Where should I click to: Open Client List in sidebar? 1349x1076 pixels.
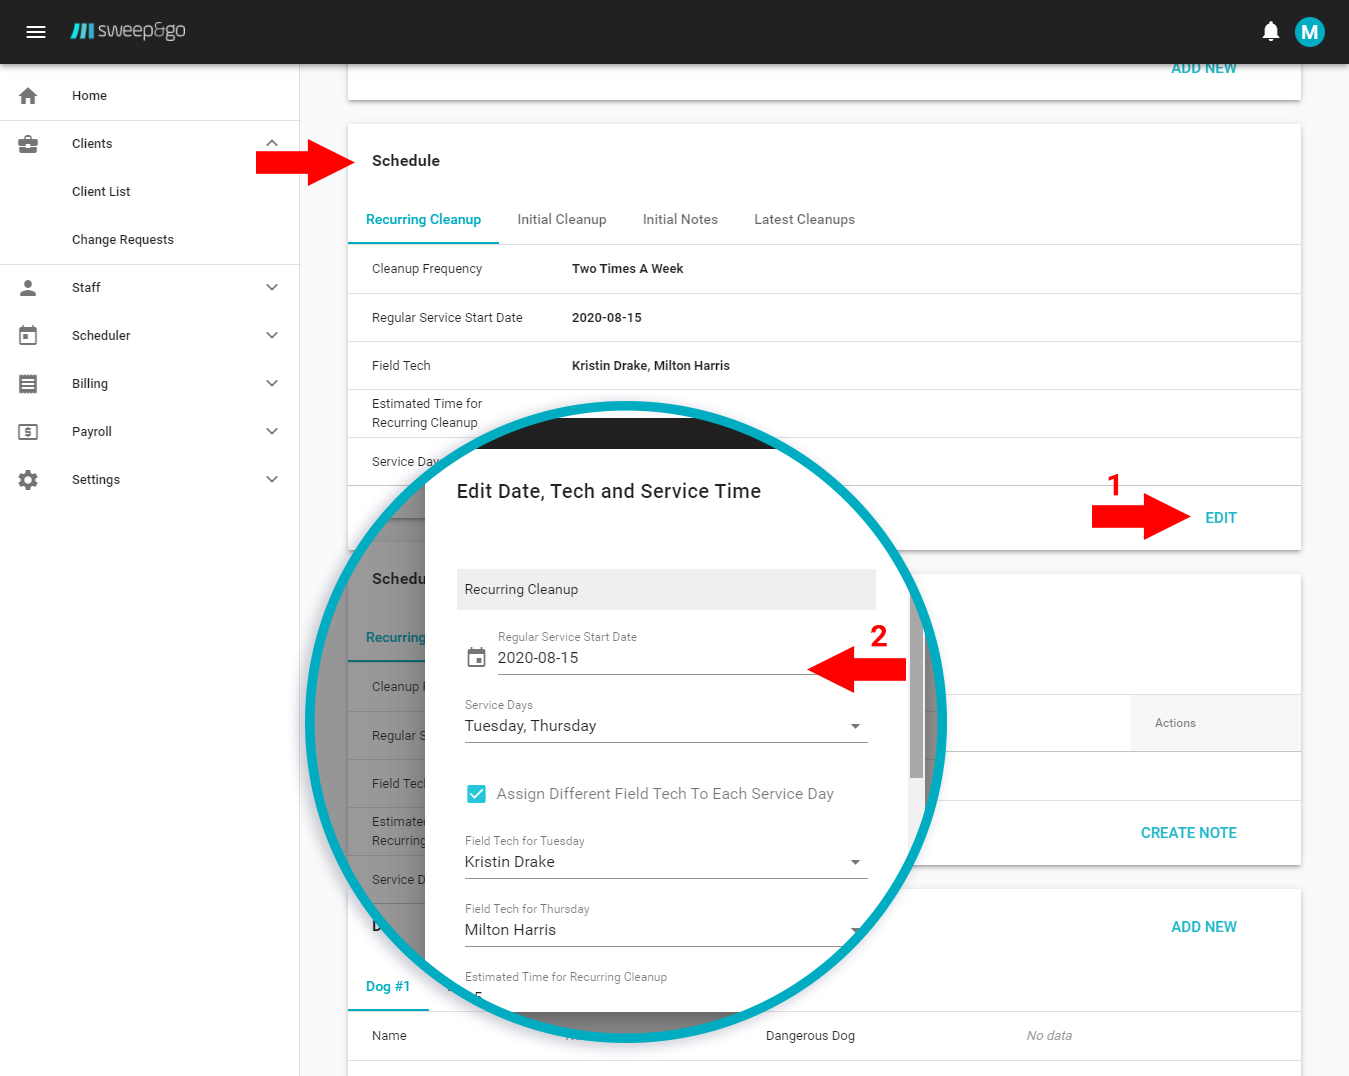coord(101,192)
